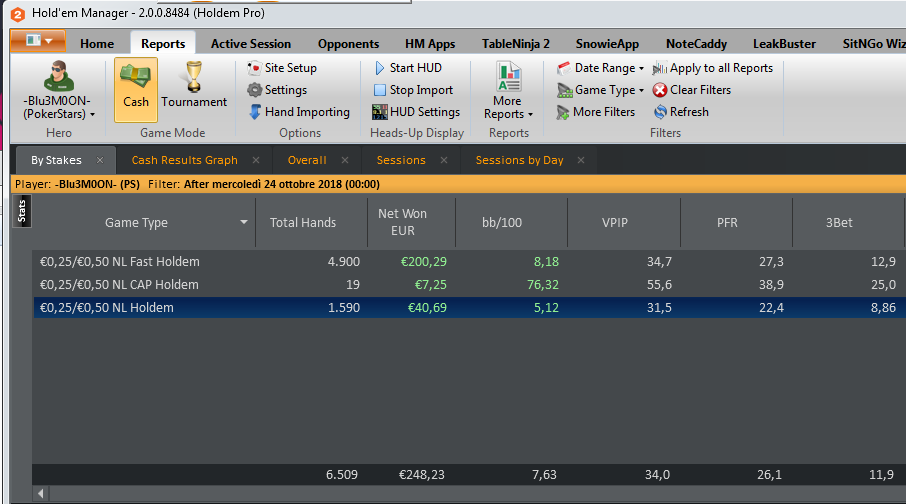
Task: Switch to Sessions report tab
Action: coord(401,160)
